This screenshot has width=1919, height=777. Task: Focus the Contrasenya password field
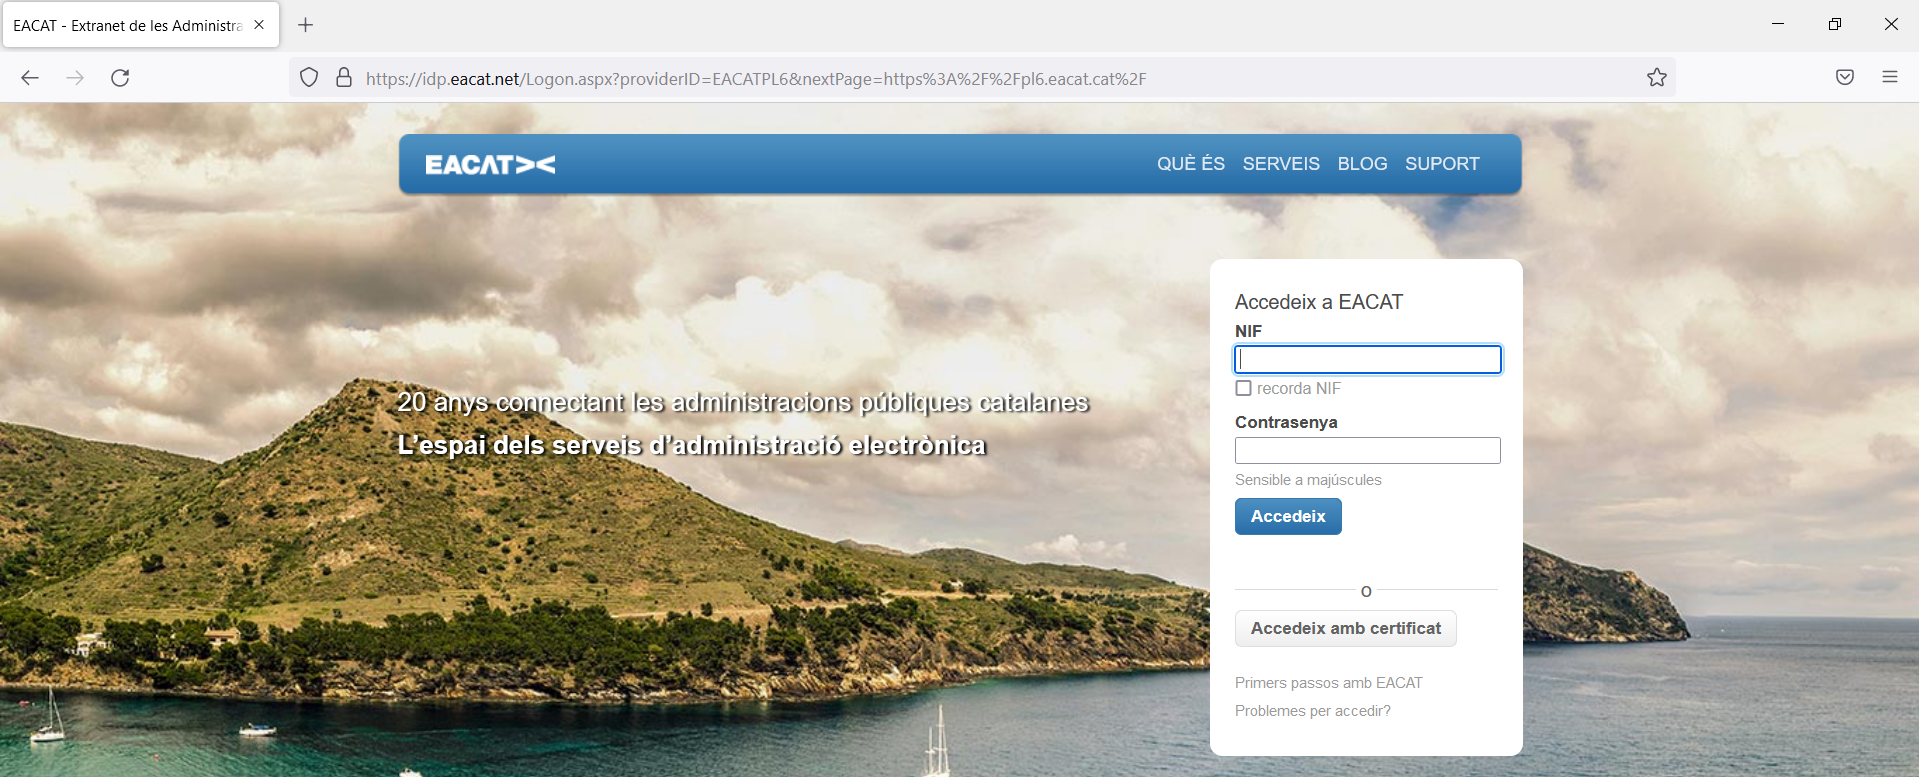(1368, 450)
